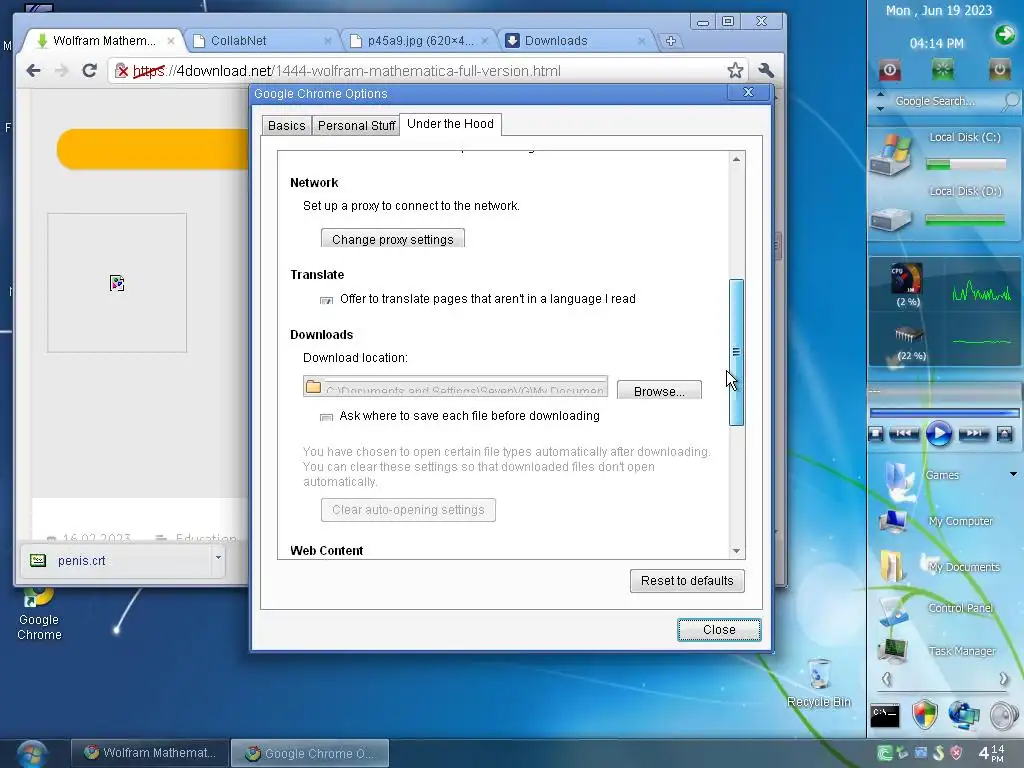The height and width of the screenshot is (768, 1024).
Task: Switch to the Personal Stuff tab
Action: point(357,125)
